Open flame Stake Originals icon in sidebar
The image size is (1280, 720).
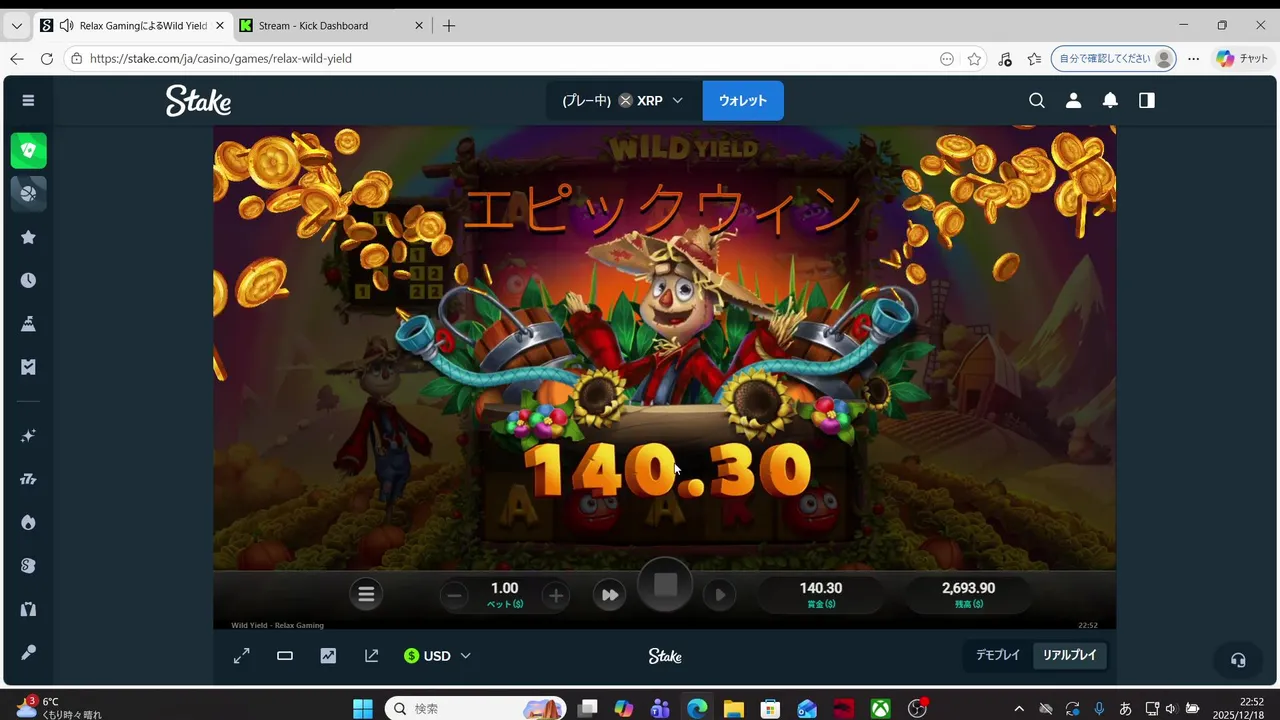click(x=28, y=522)
